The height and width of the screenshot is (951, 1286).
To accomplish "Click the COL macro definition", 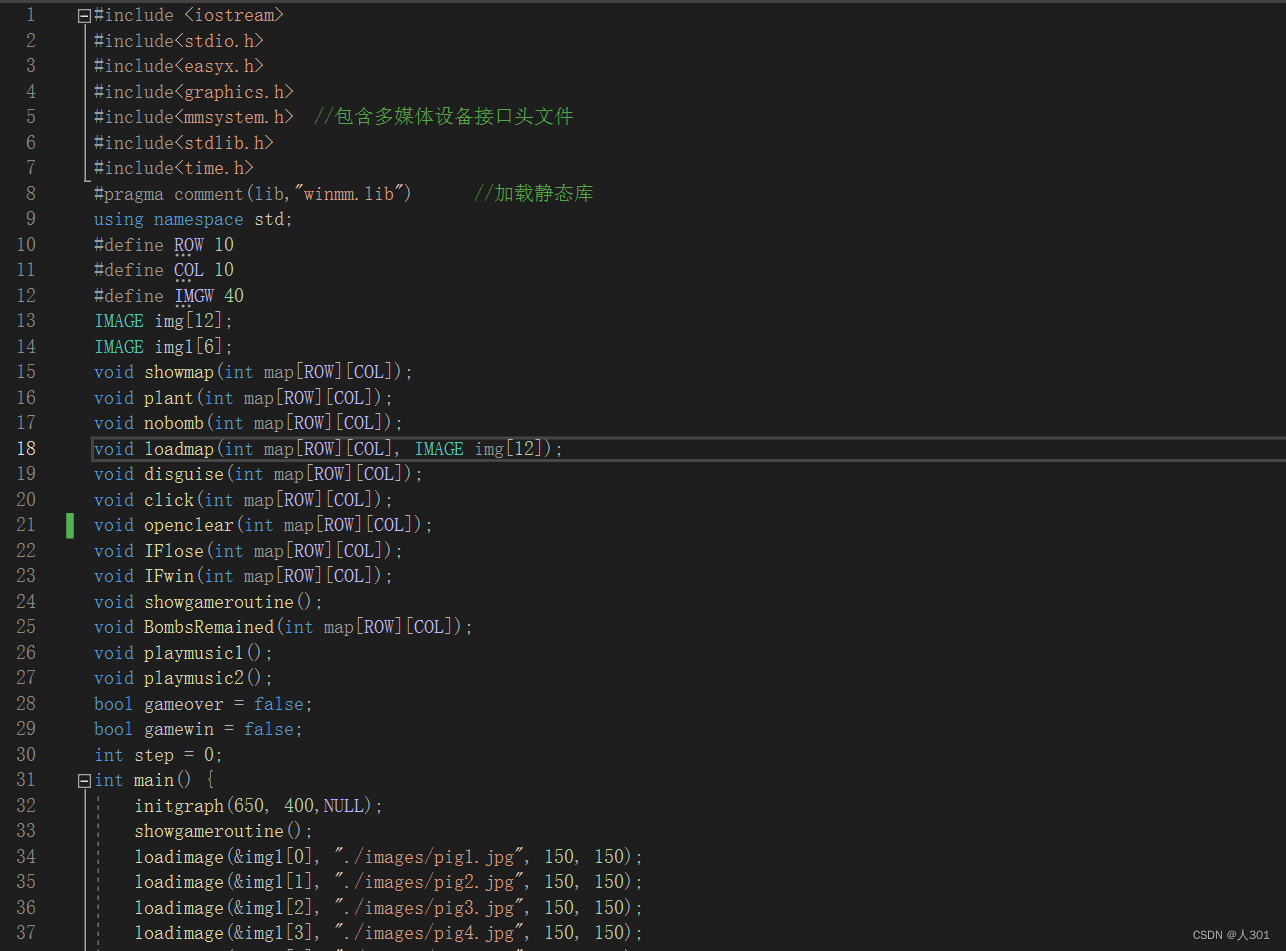I will click(164, 270).
